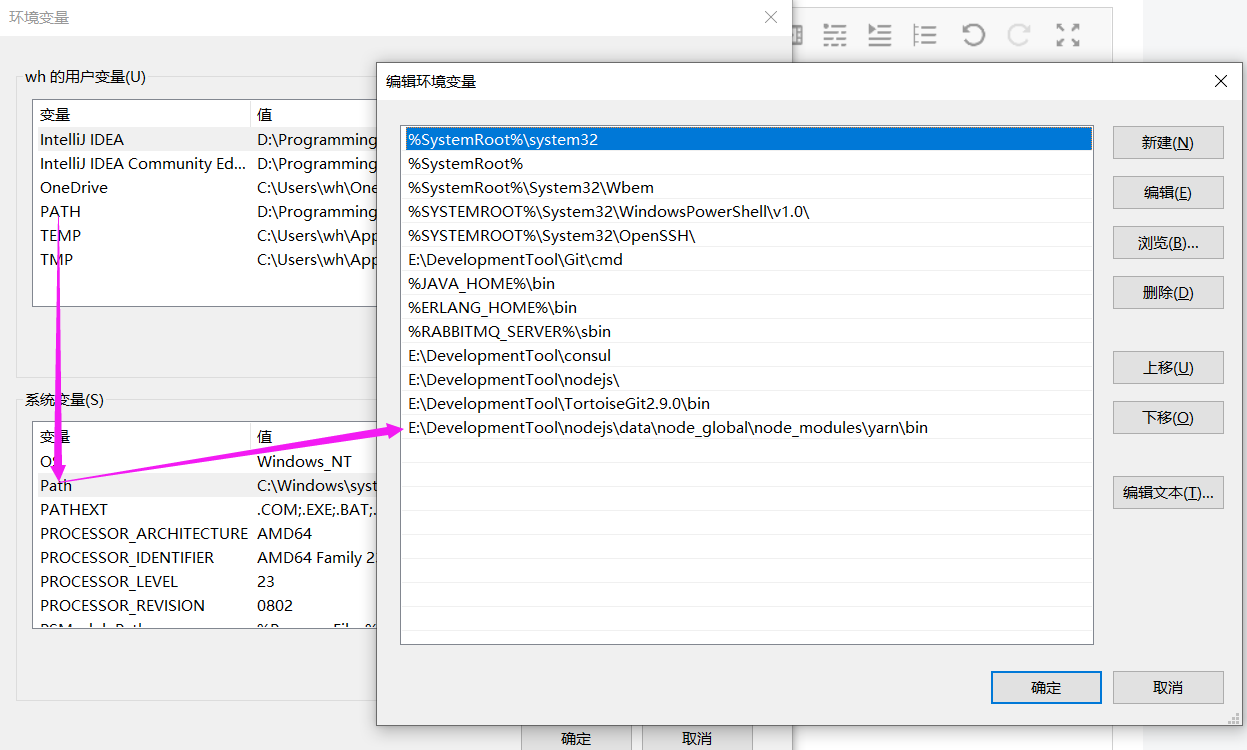Image resolution: width=1247 pixels, height=750 pixels.
Task: Select the node_modules\yarn\bin path entry
Action: pos(747,427)
